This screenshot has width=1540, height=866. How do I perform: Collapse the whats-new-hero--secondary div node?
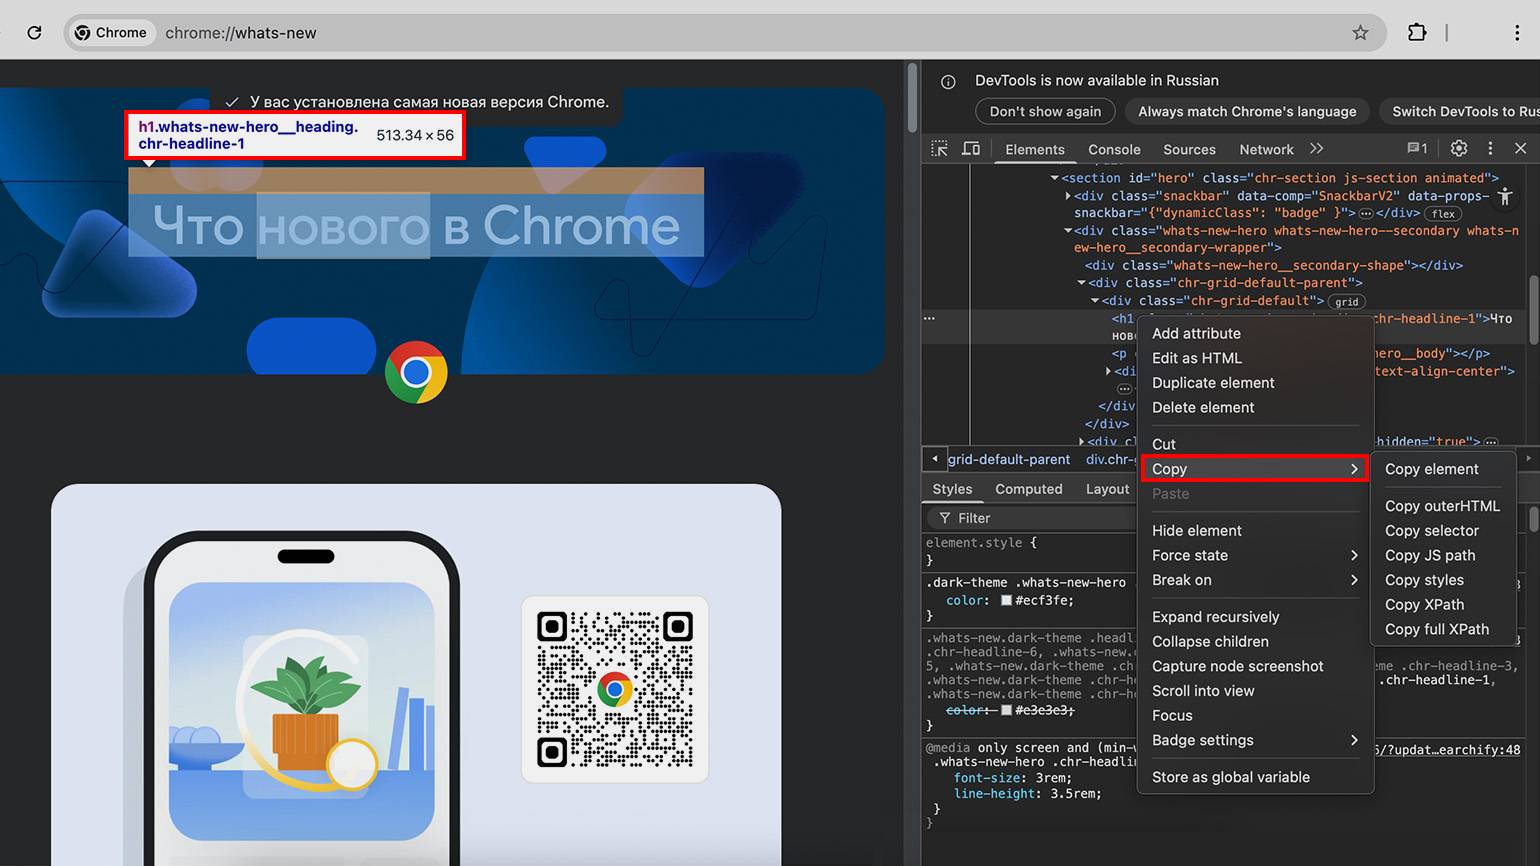[x=1068, y=231]
